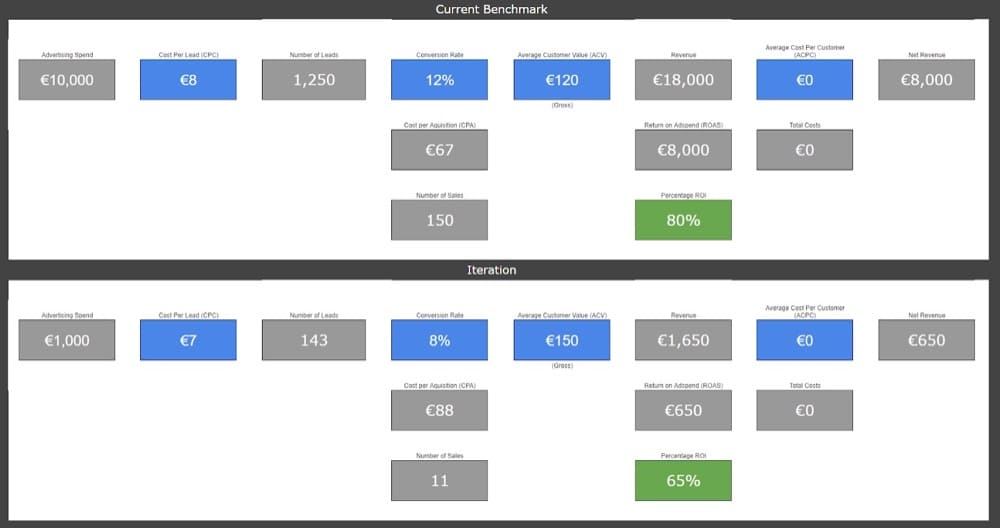The image size is (1000, 528).
Task: Click the €150 Average Customer Value field
Action: click(x=562, y=340)
